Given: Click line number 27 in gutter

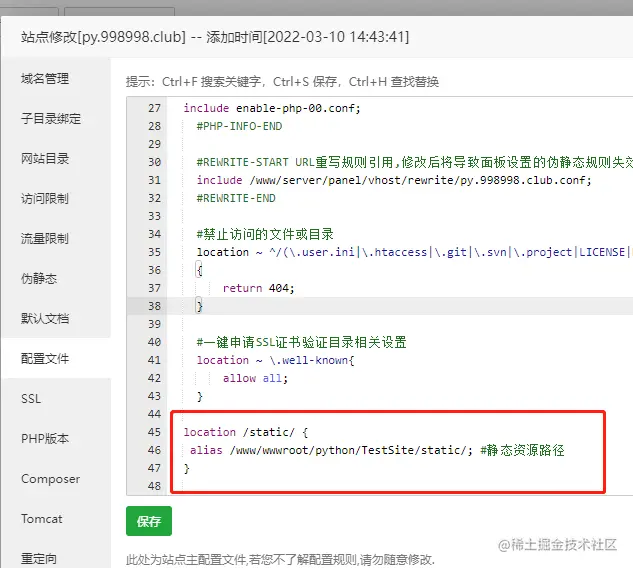Looking at the screenshot, I should click(x=154, y=108).
